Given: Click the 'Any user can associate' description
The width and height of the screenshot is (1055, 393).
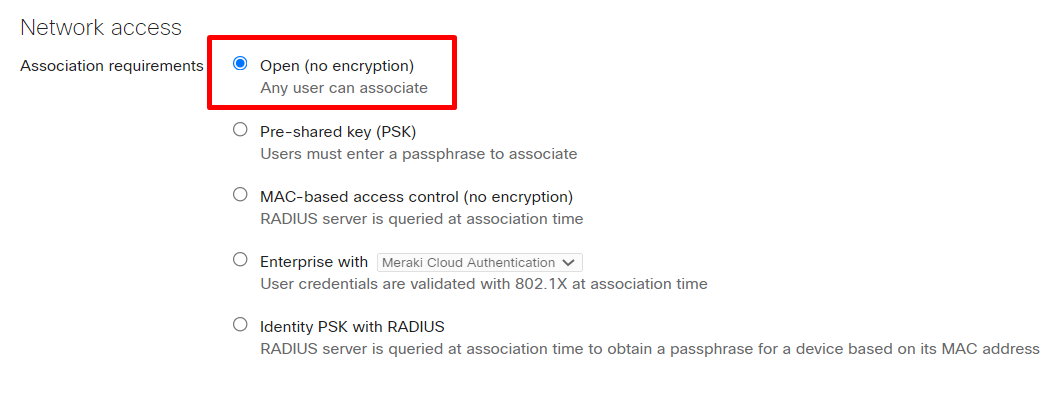Looking at the screenshot, I should (x=344, y=88).
